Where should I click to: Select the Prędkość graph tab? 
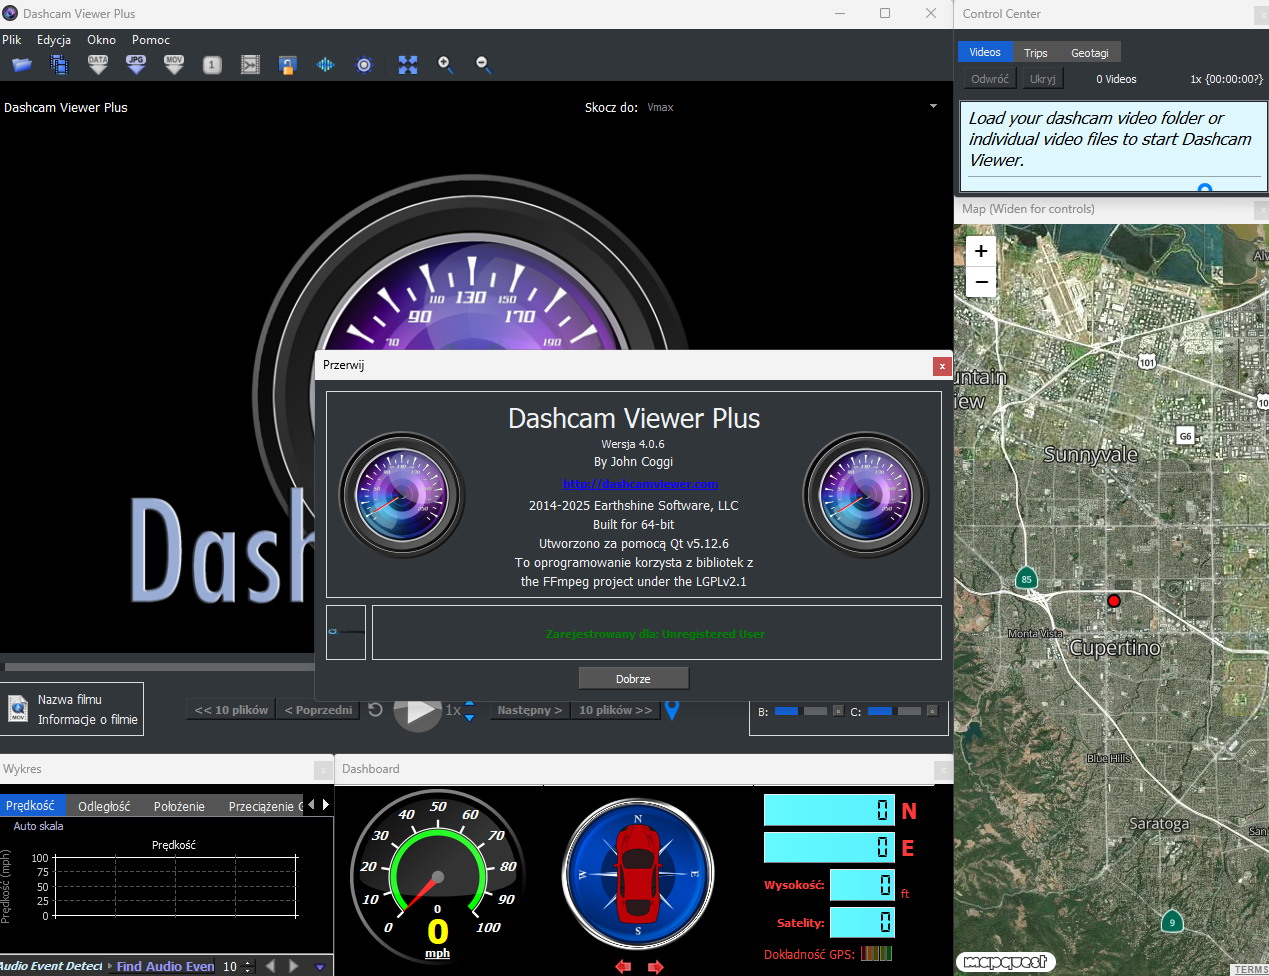tap(31, 805)
